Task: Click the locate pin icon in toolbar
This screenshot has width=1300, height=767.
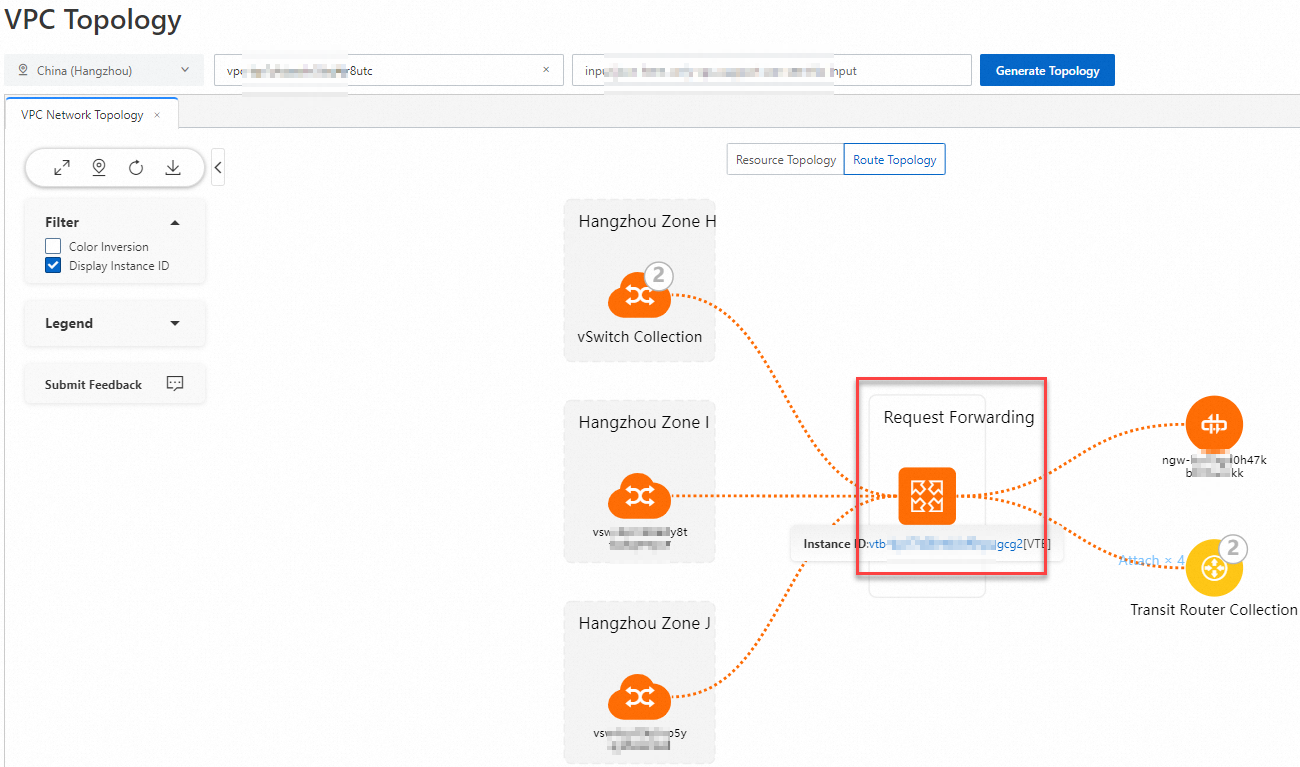Action: point(99,168)
